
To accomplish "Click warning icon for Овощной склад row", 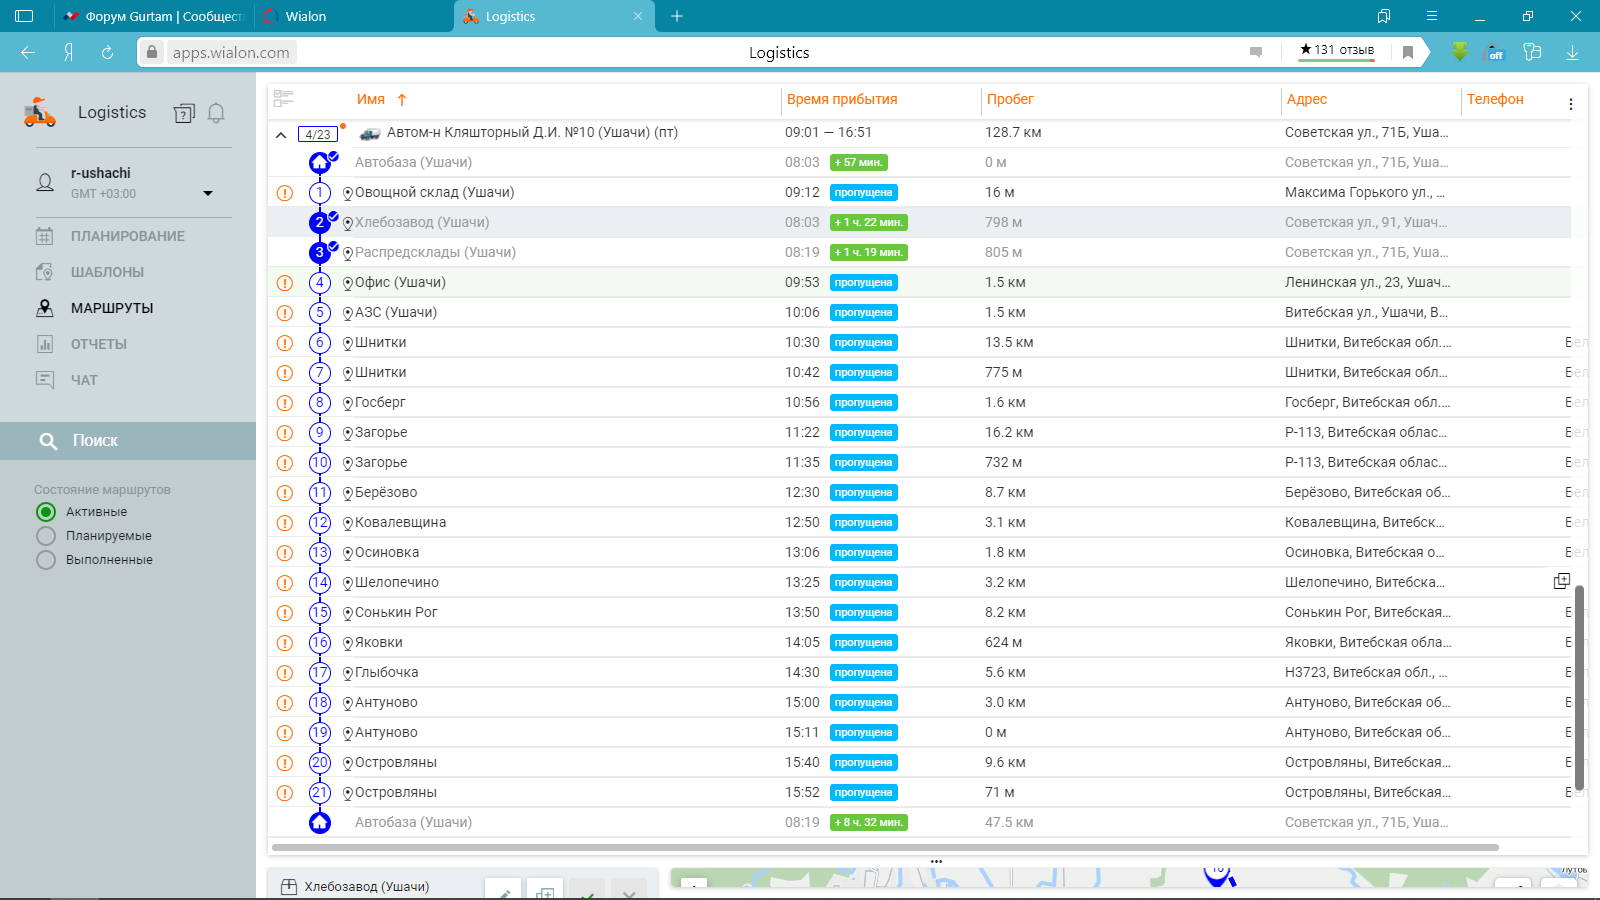I will [285, 193].
